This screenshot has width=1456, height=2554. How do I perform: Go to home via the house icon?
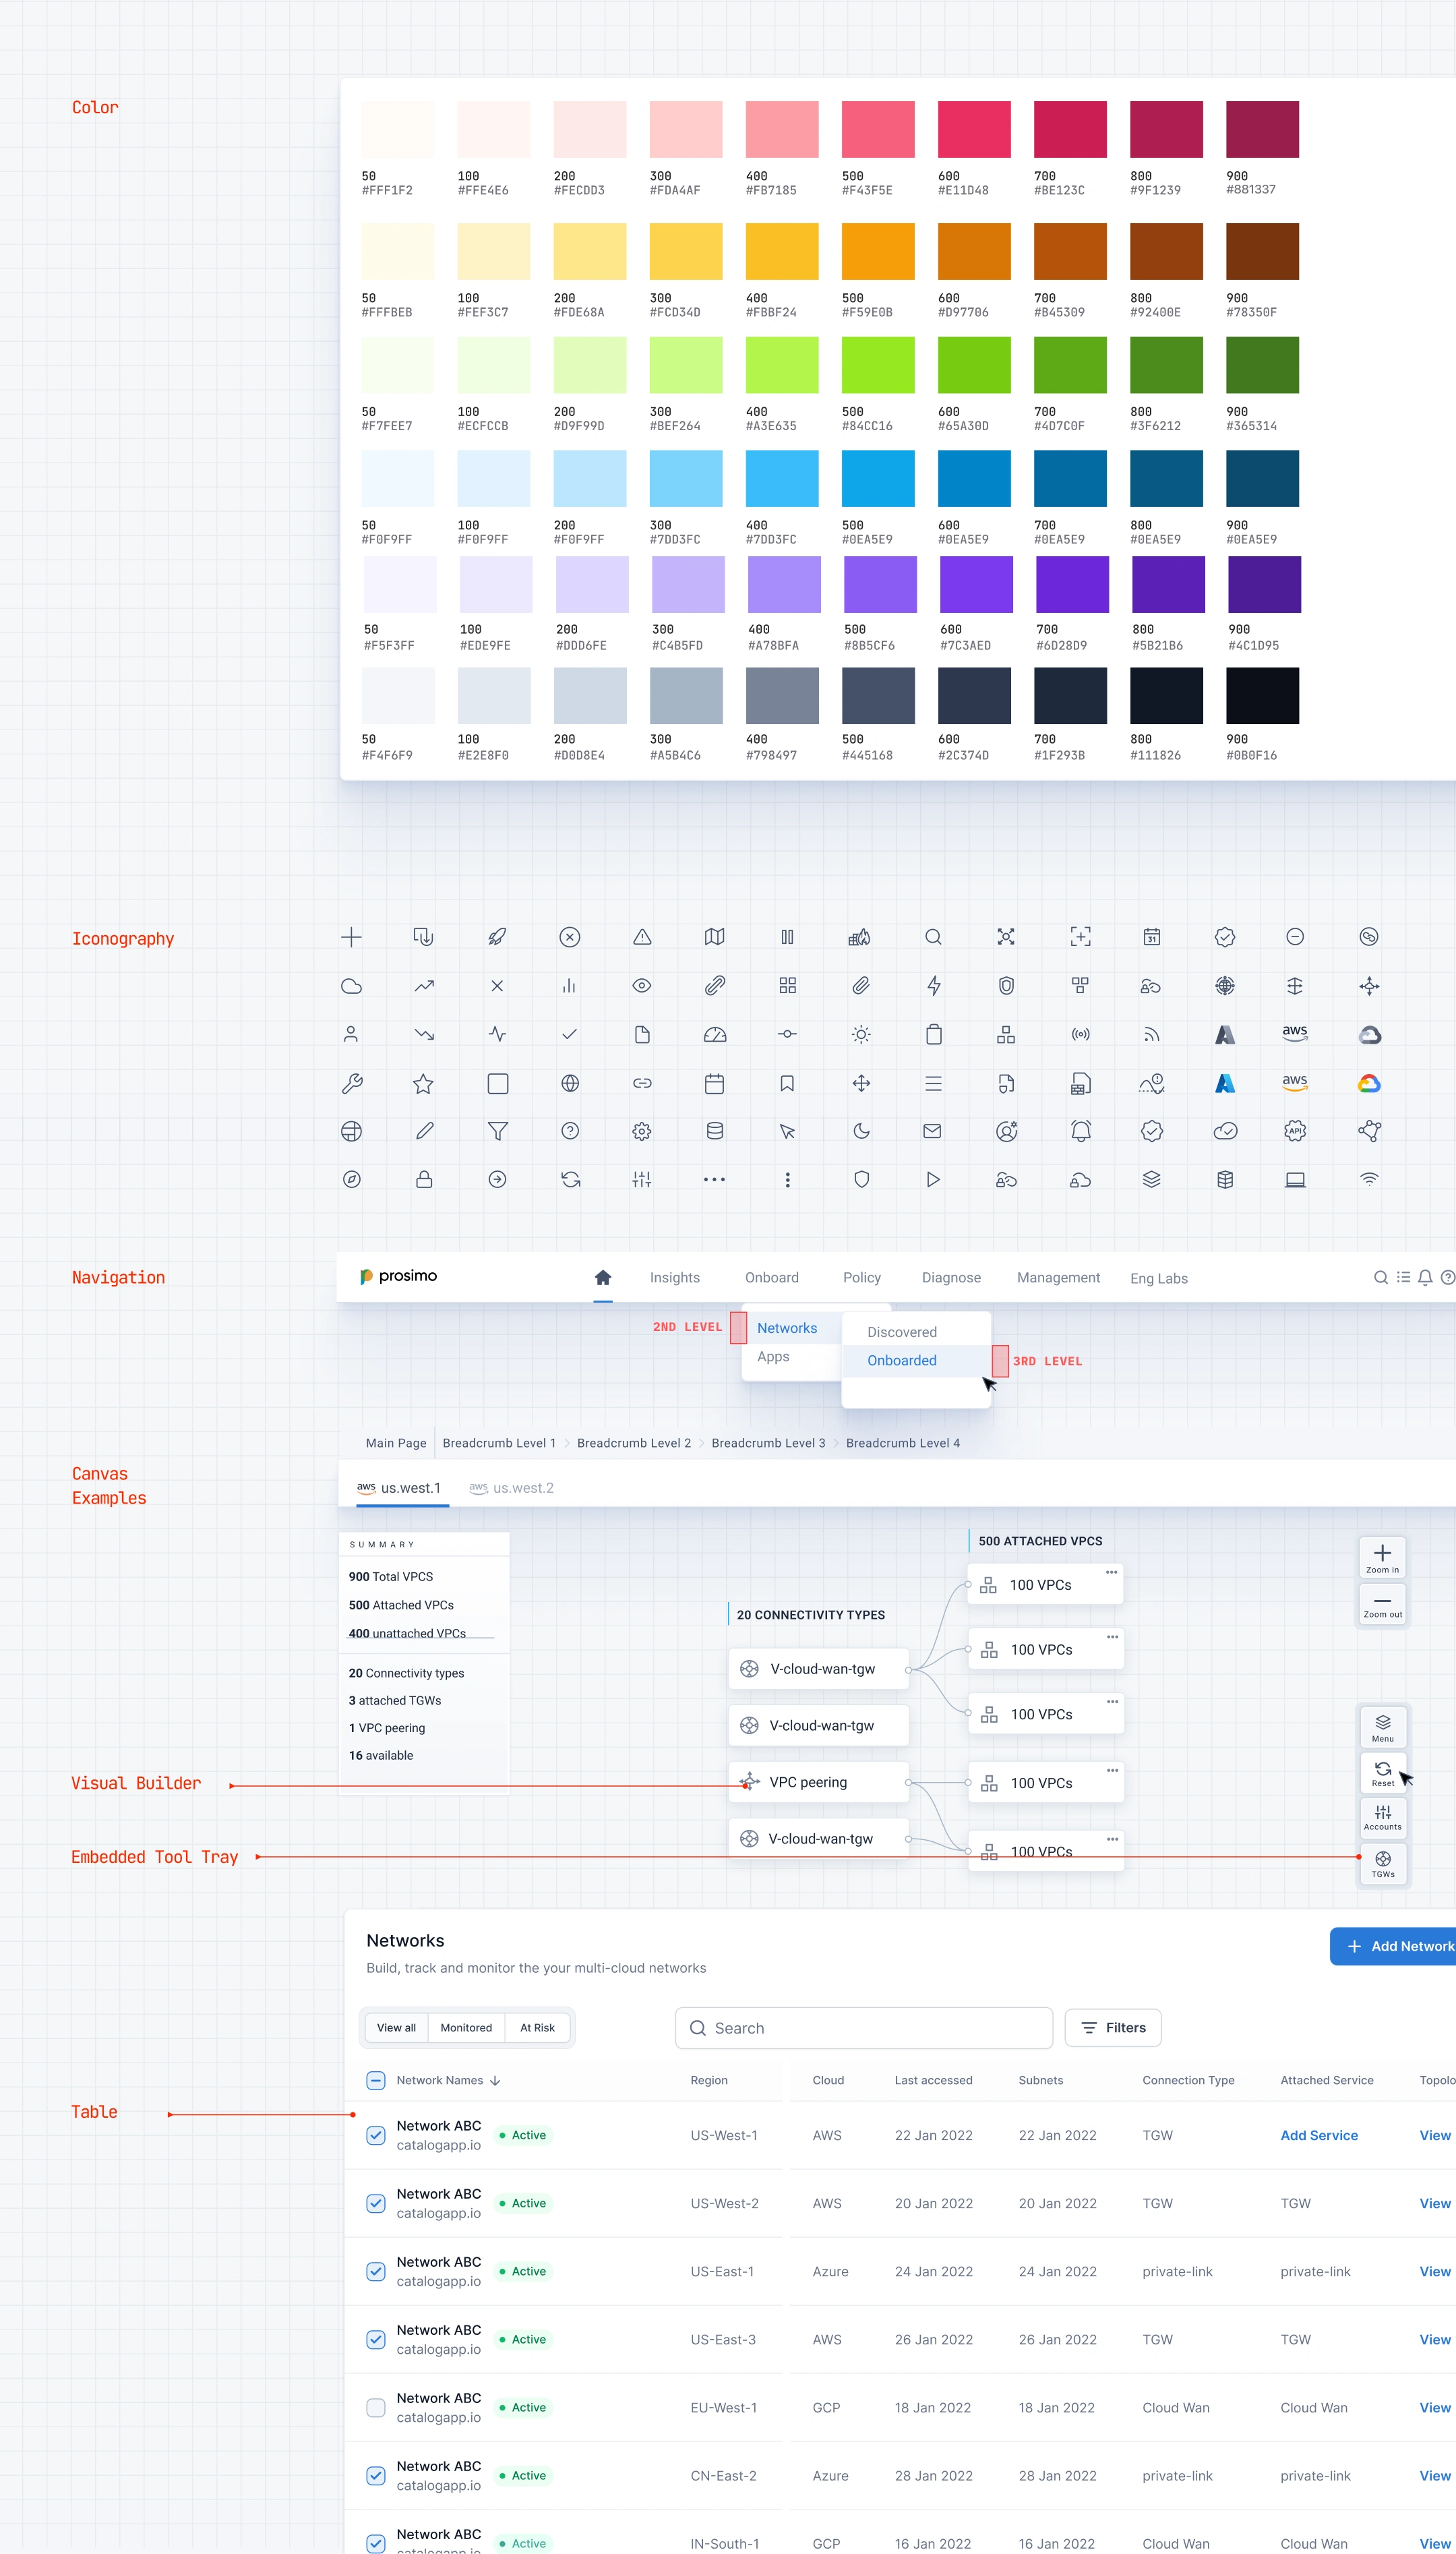pos(602,1277)
